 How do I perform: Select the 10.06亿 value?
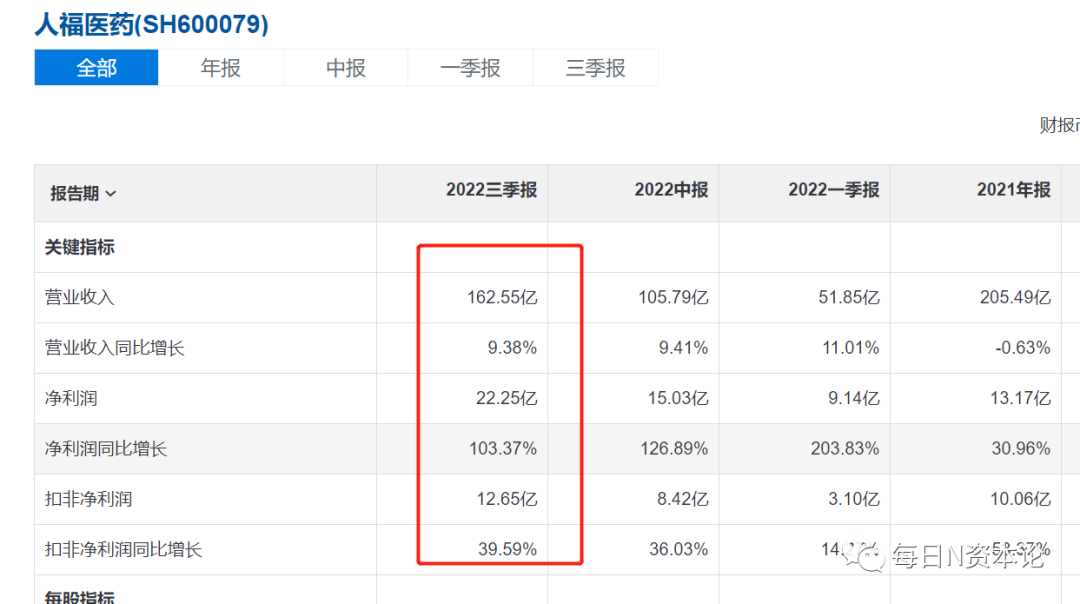pyautogui.click(x=1020, y=499)
